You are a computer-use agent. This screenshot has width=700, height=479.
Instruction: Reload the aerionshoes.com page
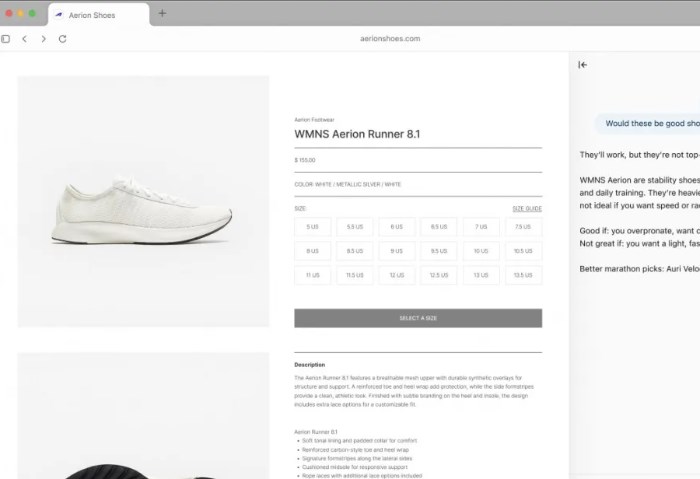62,39
